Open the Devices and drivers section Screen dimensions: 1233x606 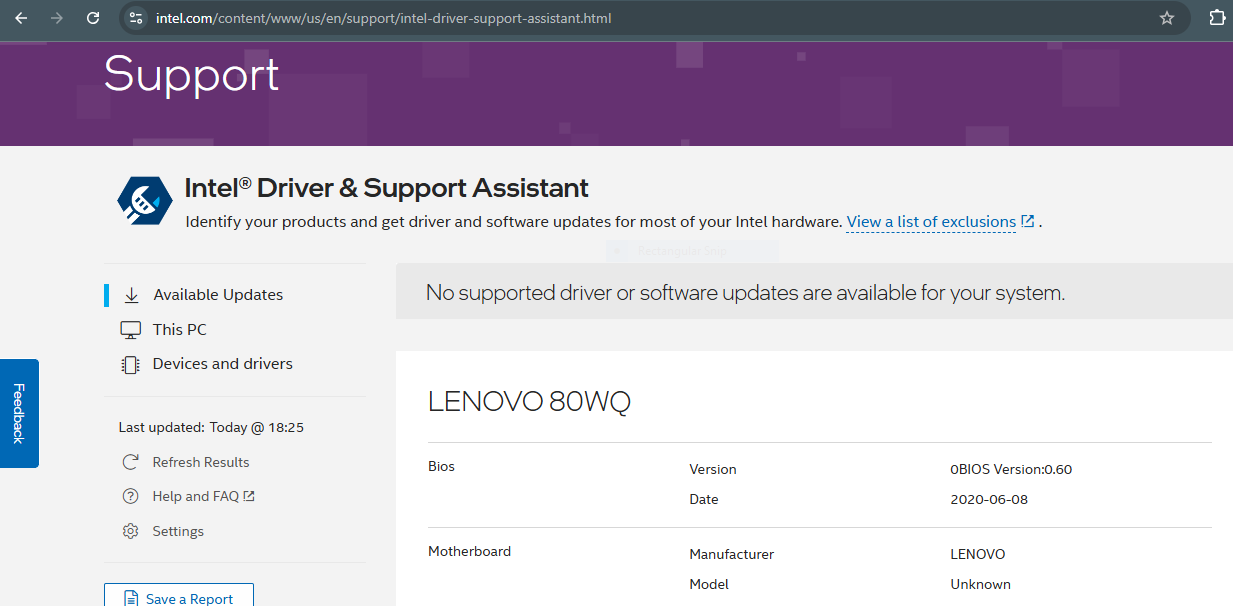pos(223,364)
